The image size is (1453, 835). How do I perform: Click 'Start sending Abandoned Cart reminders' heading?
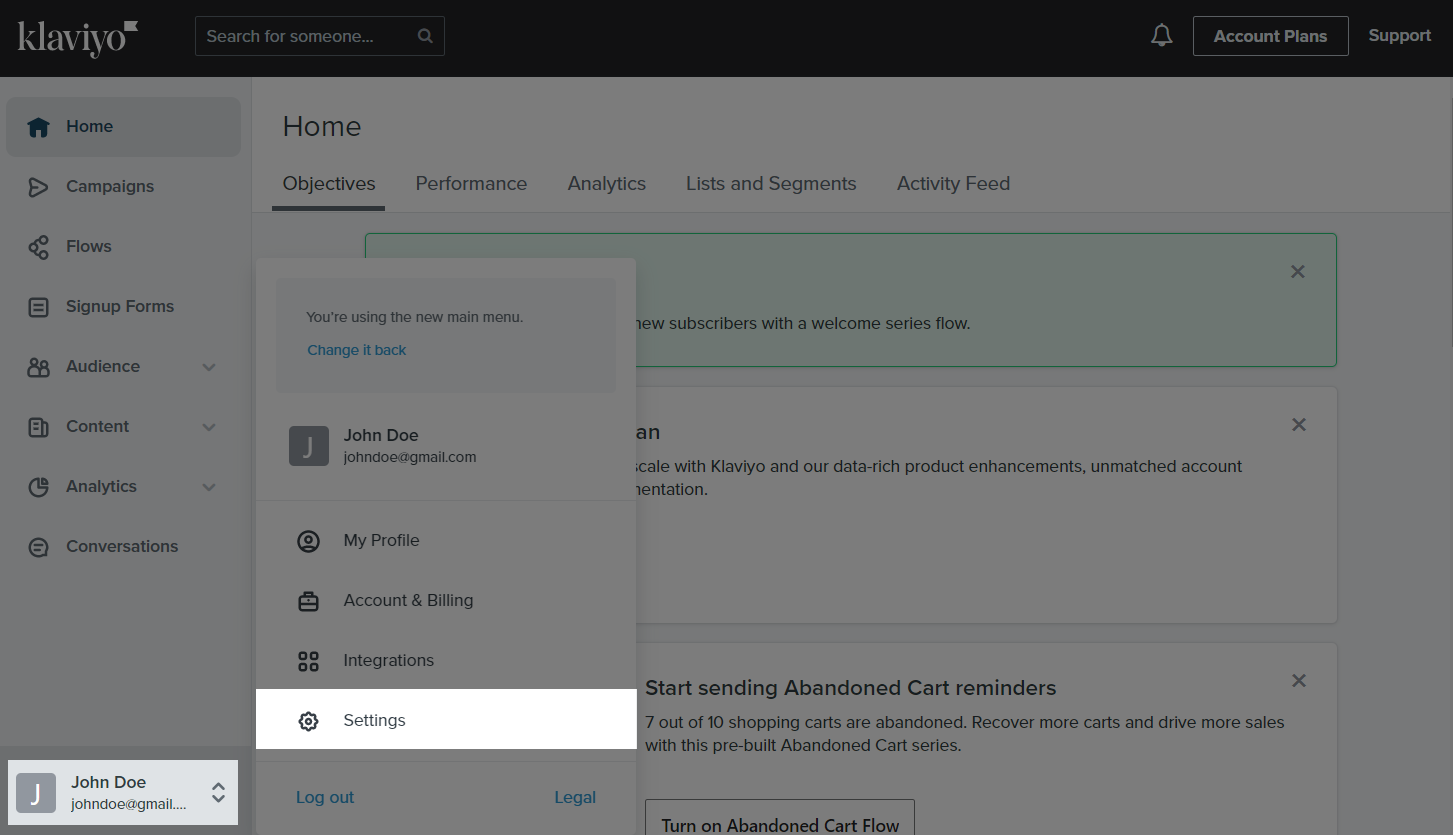[851, 688]
